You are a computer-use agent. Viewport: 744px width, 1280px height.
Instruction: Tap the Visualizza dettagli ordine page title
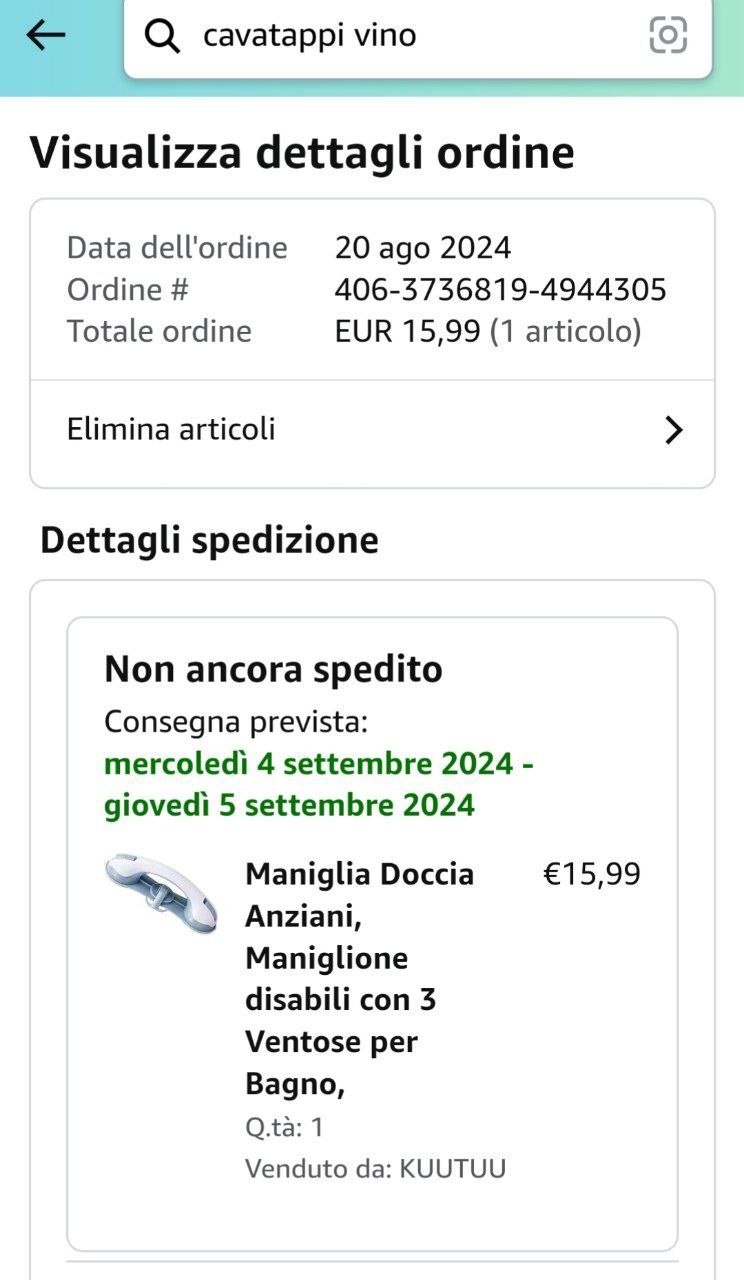click(302, 153)
